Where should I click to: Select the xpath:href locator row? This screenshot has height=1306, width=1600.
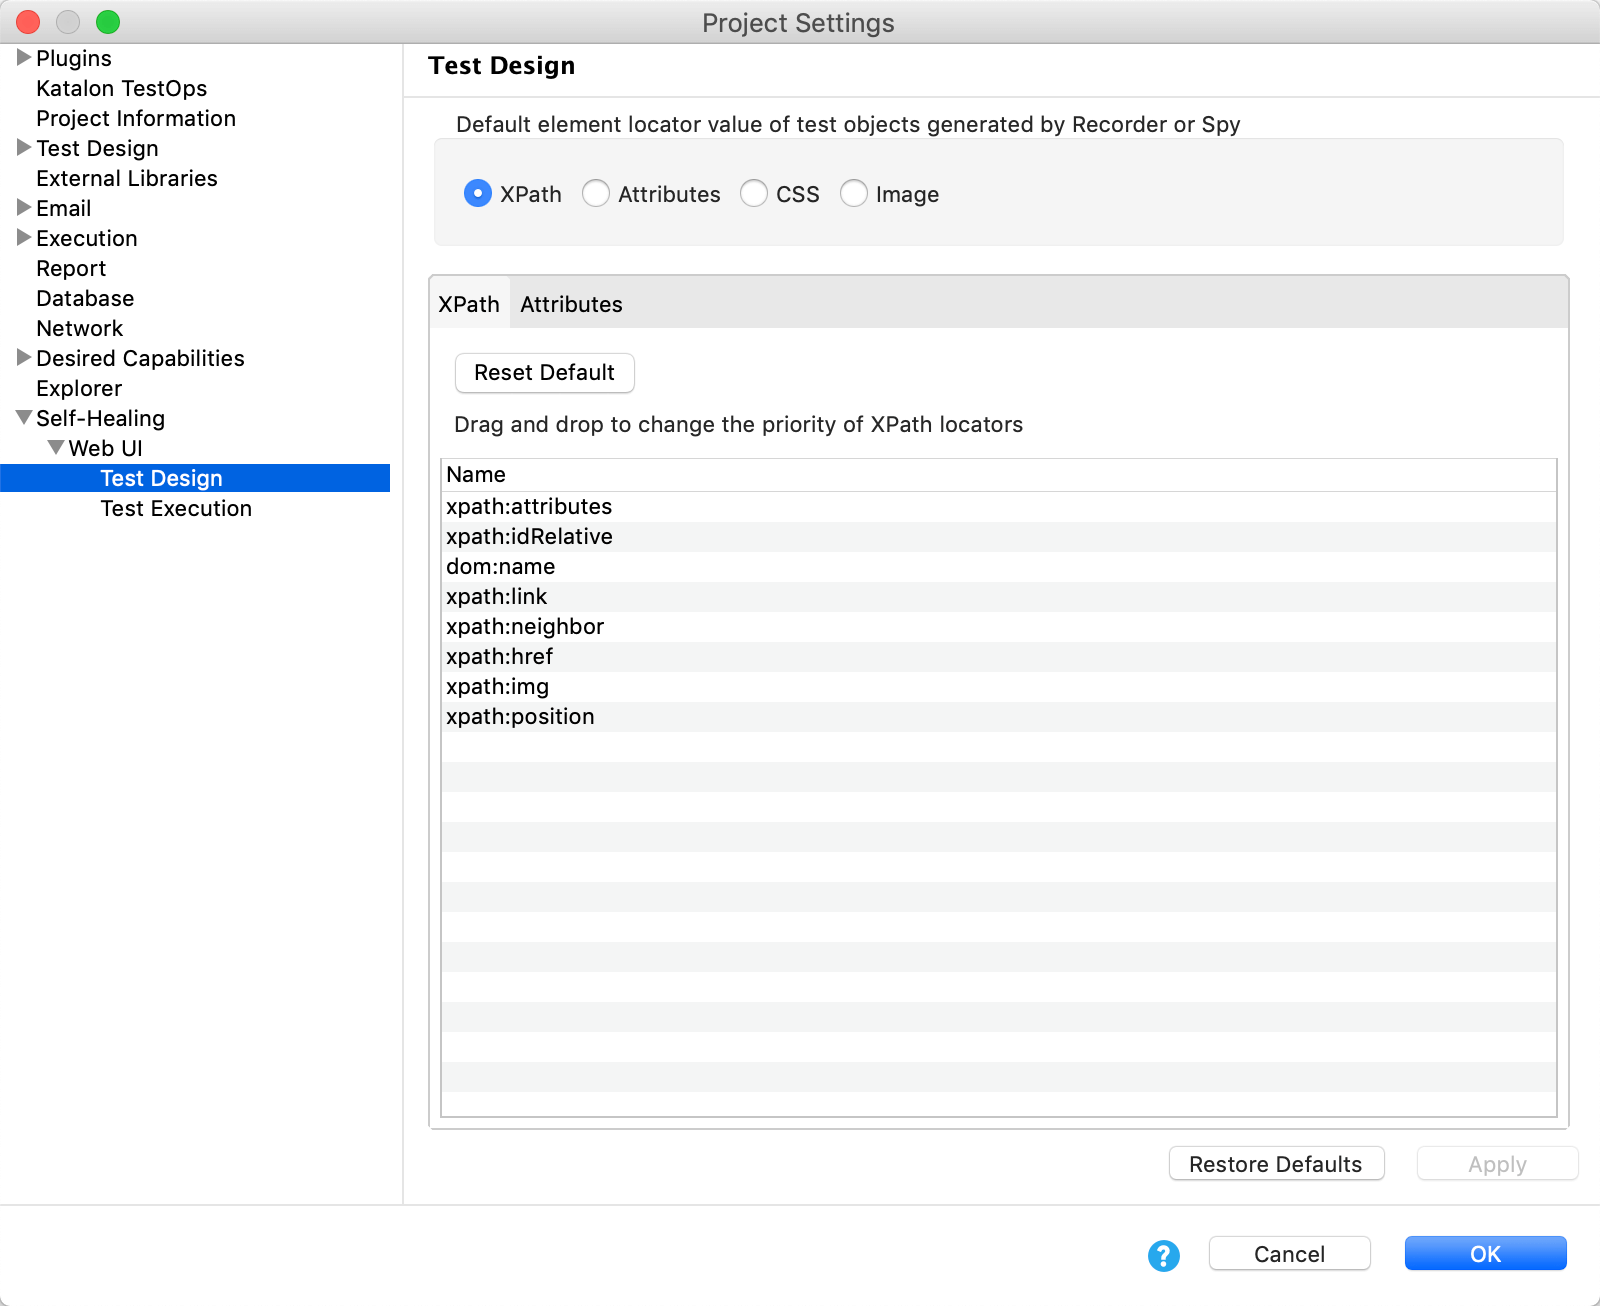[x=499, y=656]
